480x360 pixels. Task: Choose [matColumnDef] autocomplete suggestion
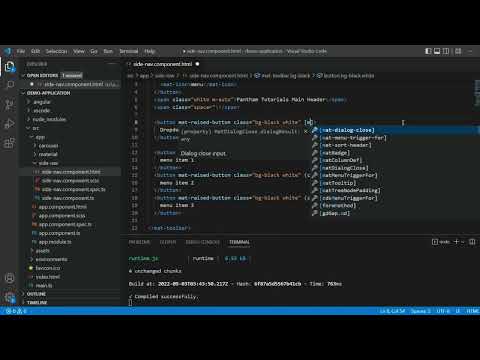point(341,160)
